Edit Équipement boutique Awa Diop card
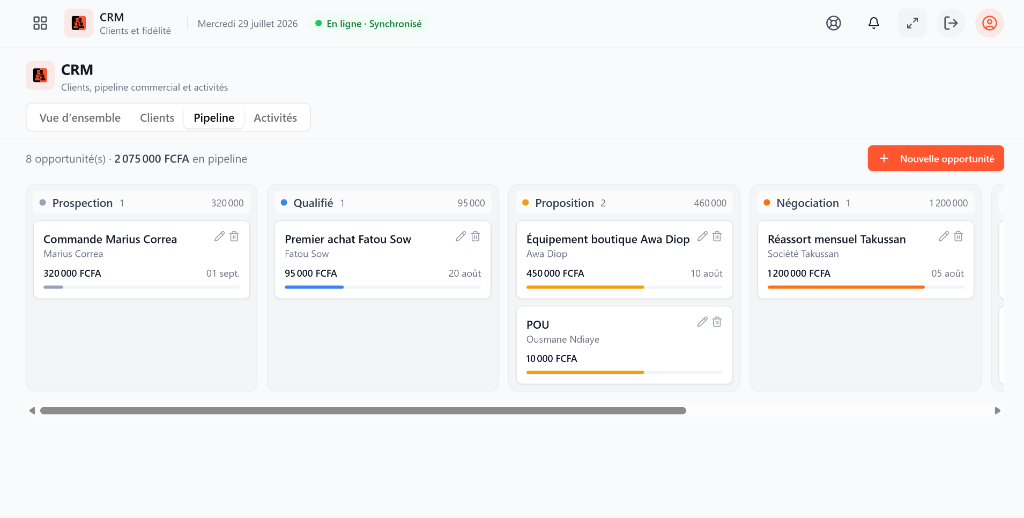This screenshot has width=1024, height=518. point(703,236)
